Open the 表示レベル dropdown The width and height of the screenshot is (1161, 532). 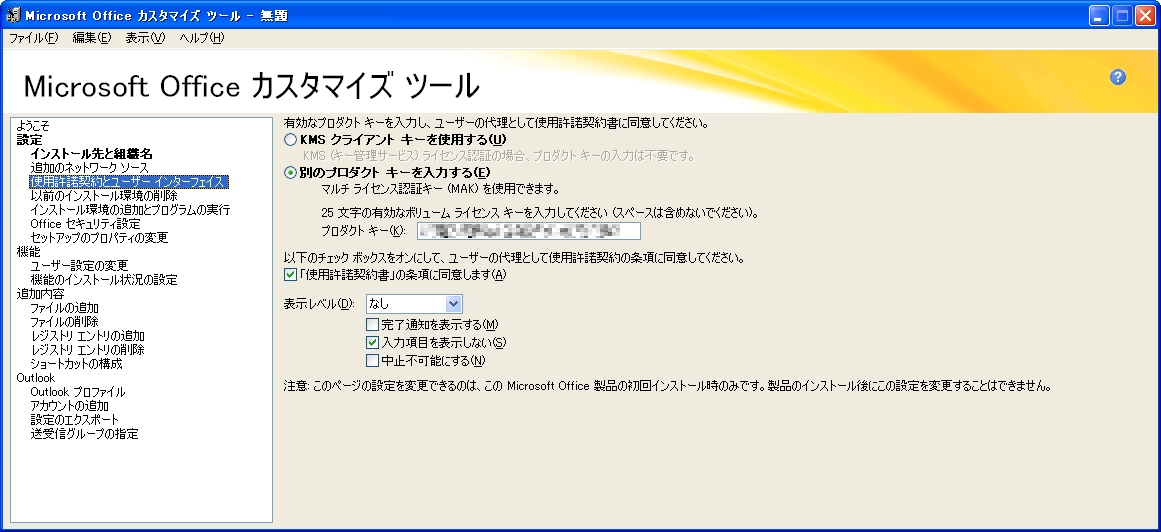pyautogui.click(x=414, y=303)
